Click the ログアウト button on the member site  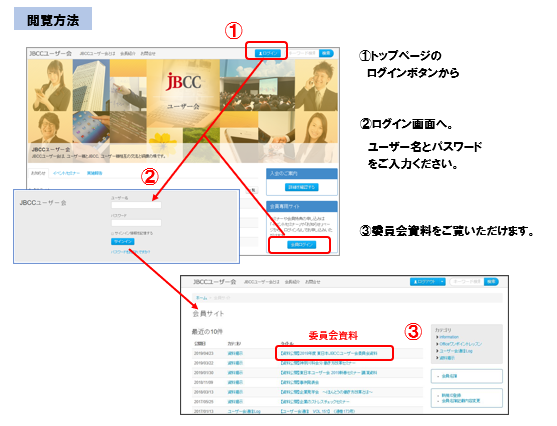424,282
